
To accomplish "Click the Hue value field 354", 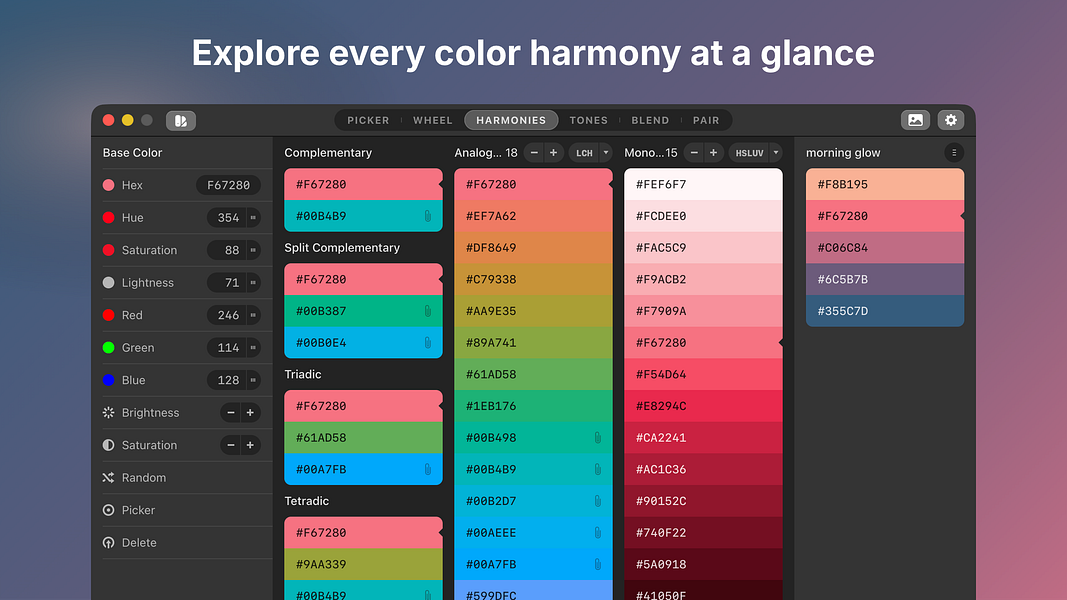I will 227,218.
